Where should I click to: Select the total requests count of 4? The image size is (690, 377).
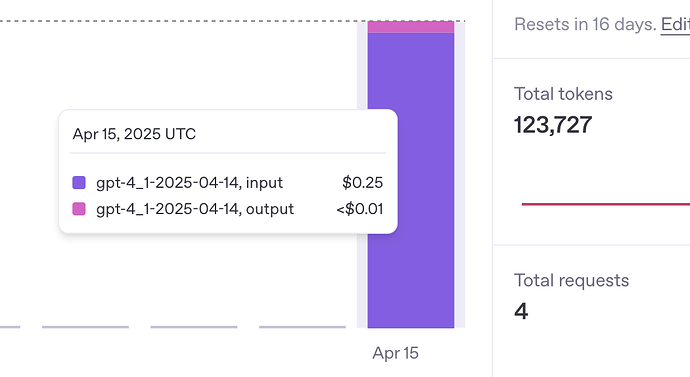point(521,311)
